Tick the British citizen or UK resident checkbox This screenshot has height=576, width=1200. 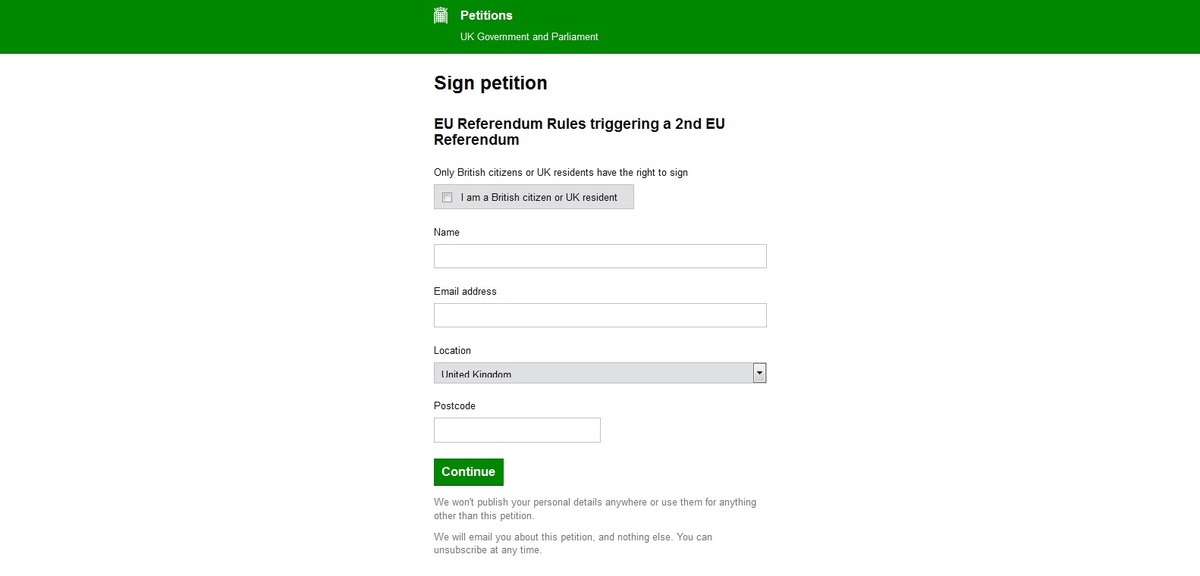point(447,198)
